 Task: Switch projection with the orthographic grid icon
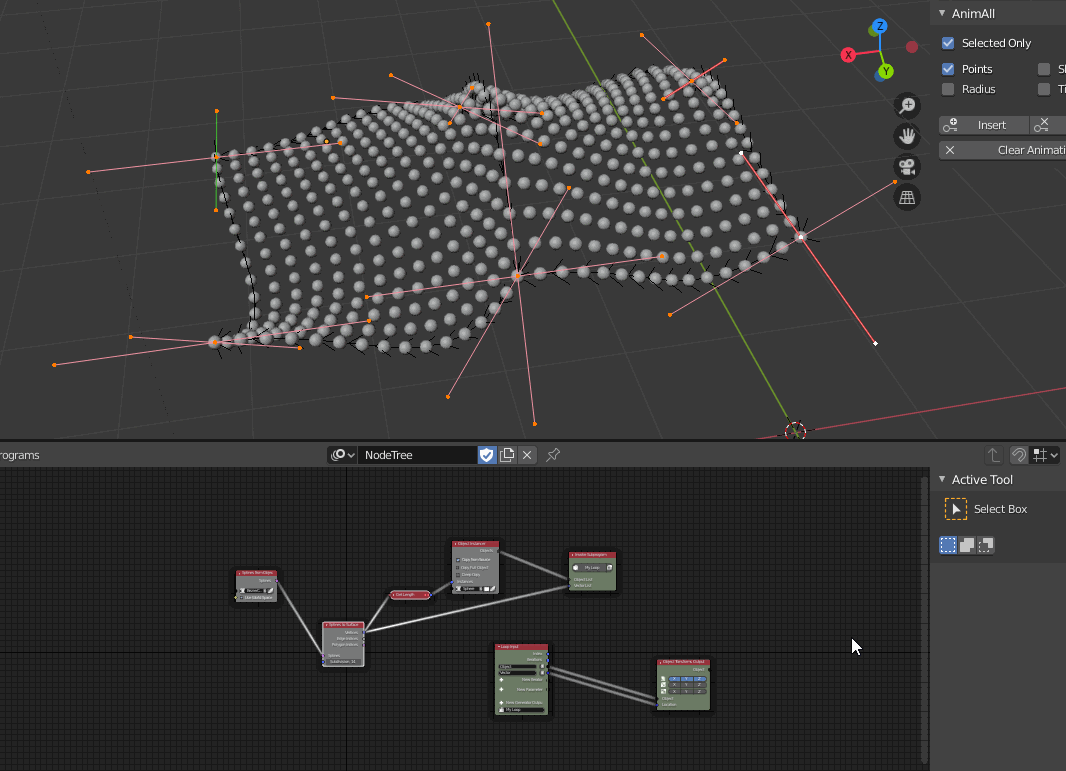(906, 197)
